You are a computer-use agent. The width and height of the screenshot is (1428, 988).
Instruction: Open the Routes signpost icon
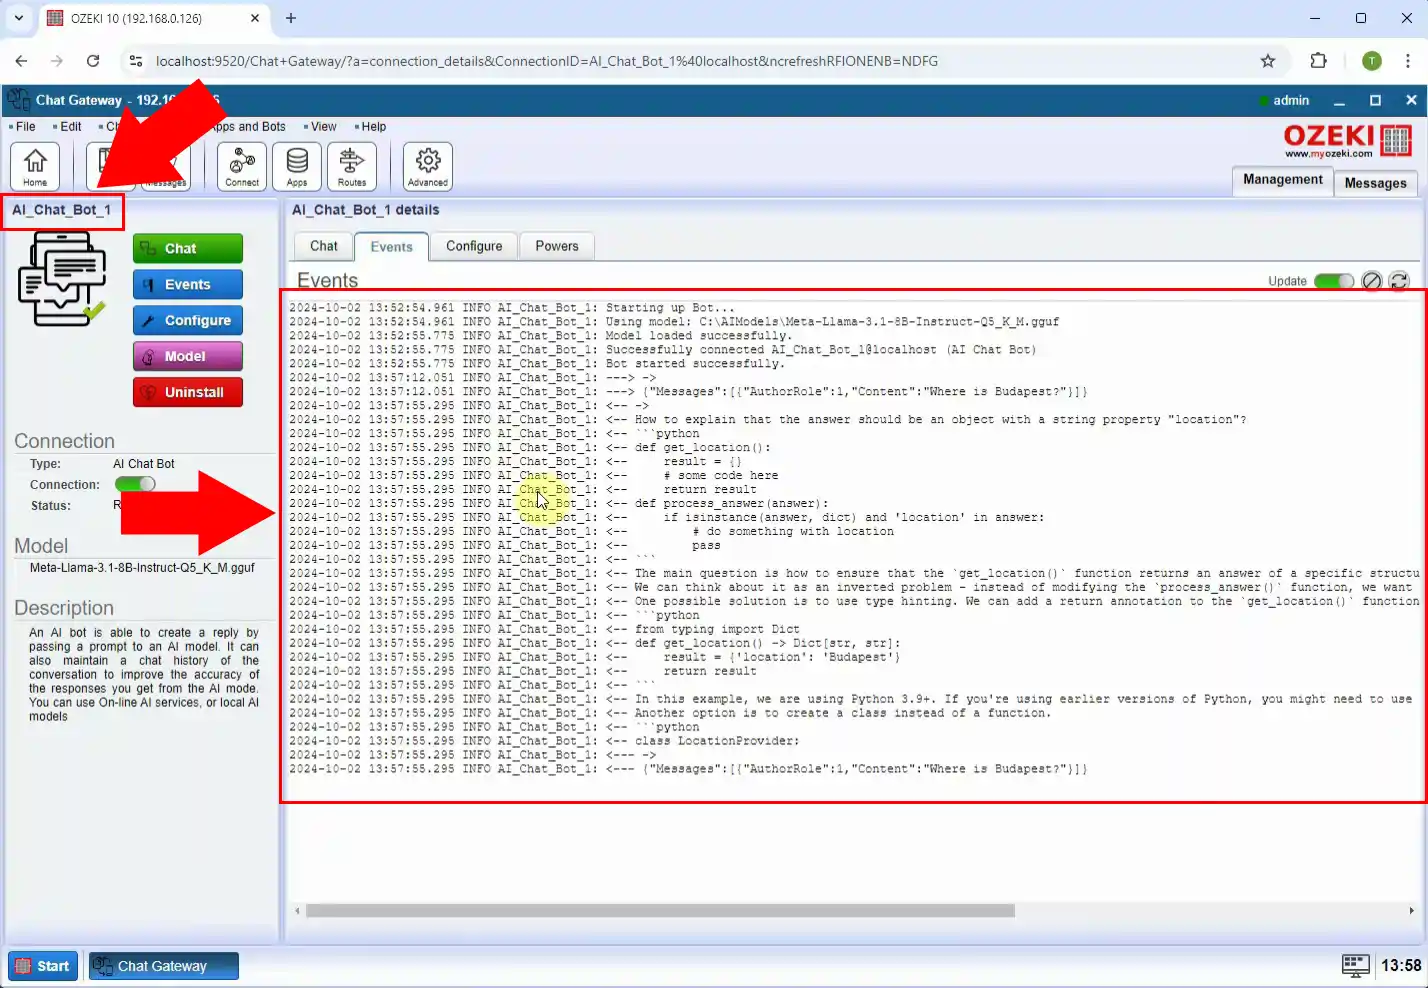(x=352, y=166)
